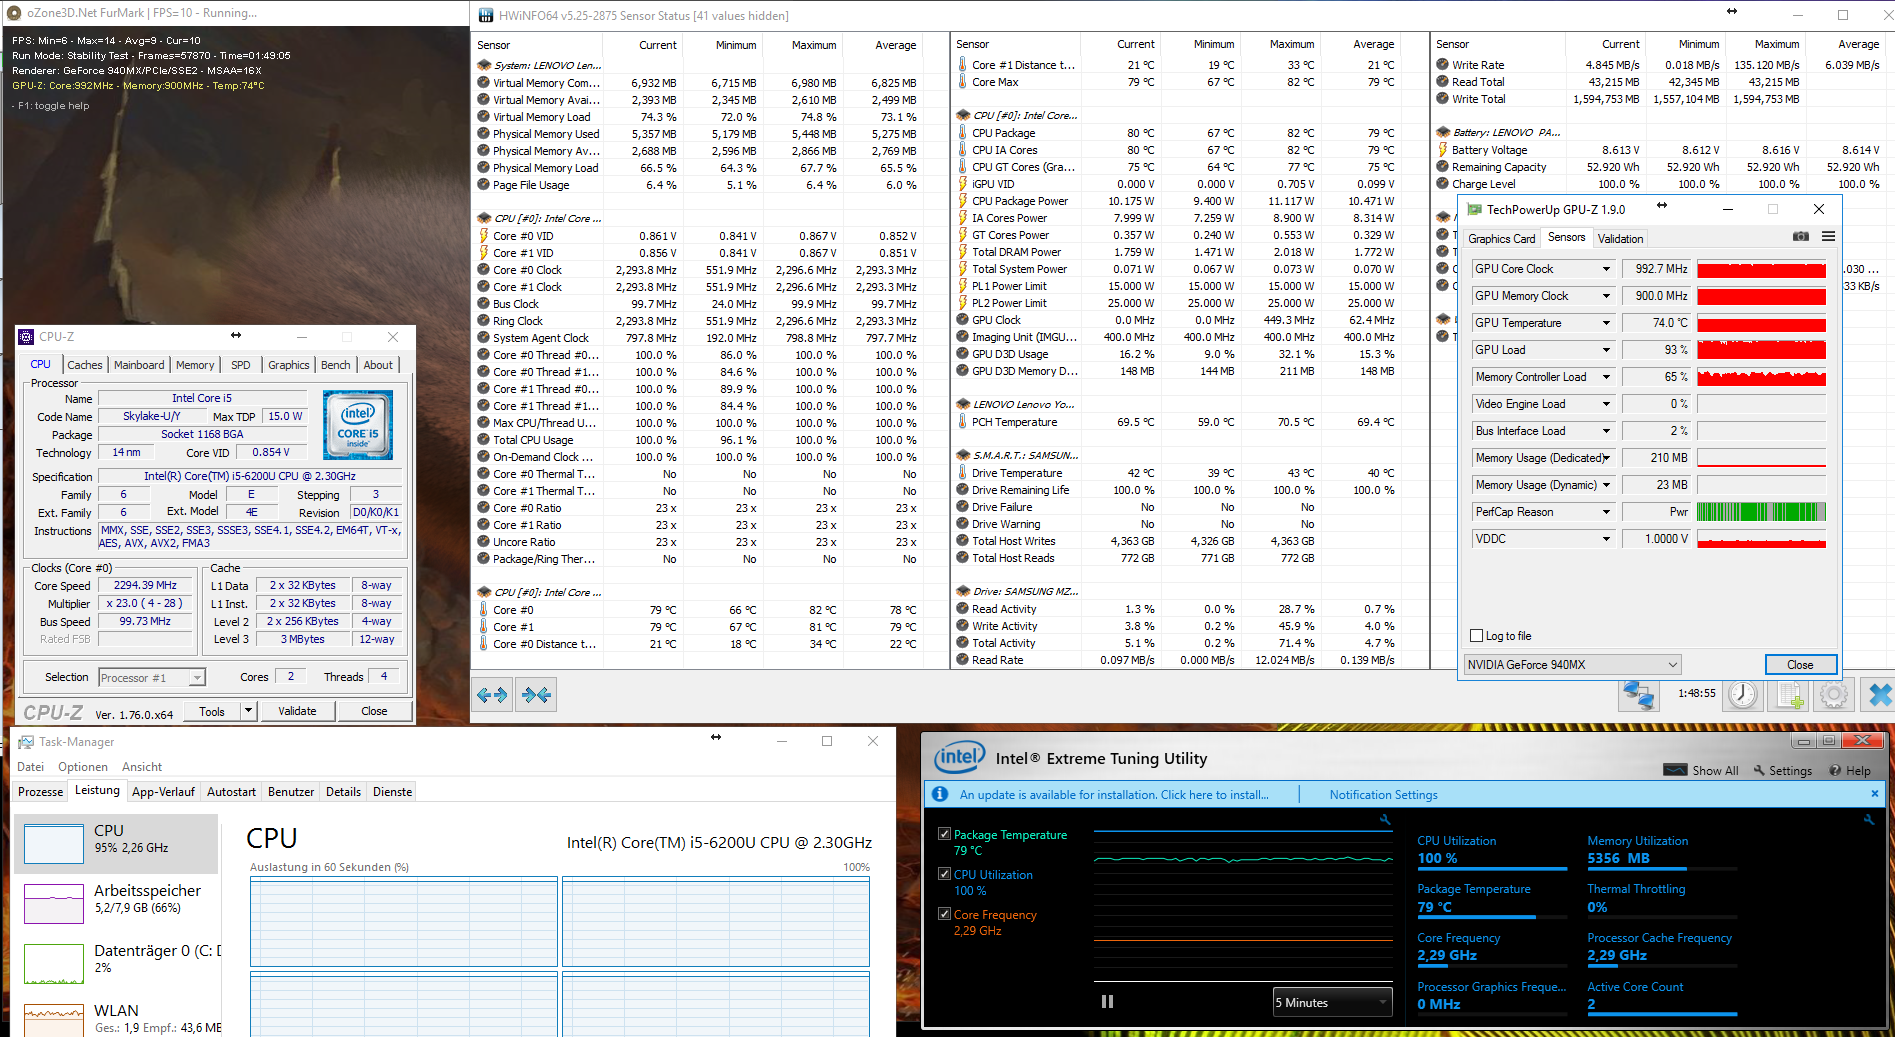Image resolution: width=1895 pixels, height=1037 pixels.
Task: Click HWiNFO log file with plus icon
Action: point(1790,694)
